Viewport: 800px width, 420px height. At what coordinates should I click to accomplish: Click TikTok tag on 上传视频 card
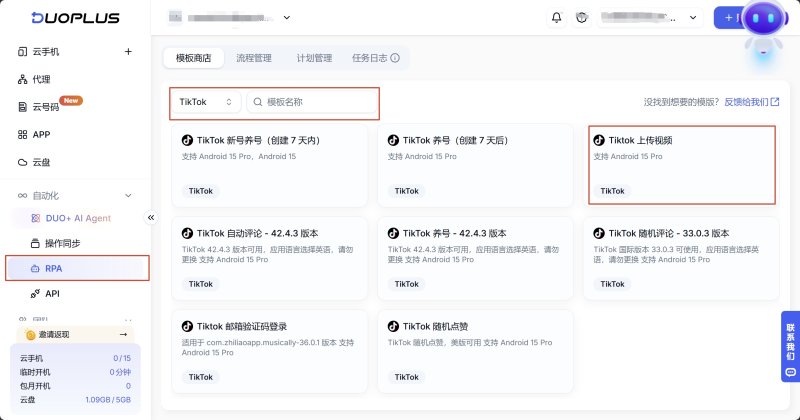pyautogui.click(x=612, y=191)
